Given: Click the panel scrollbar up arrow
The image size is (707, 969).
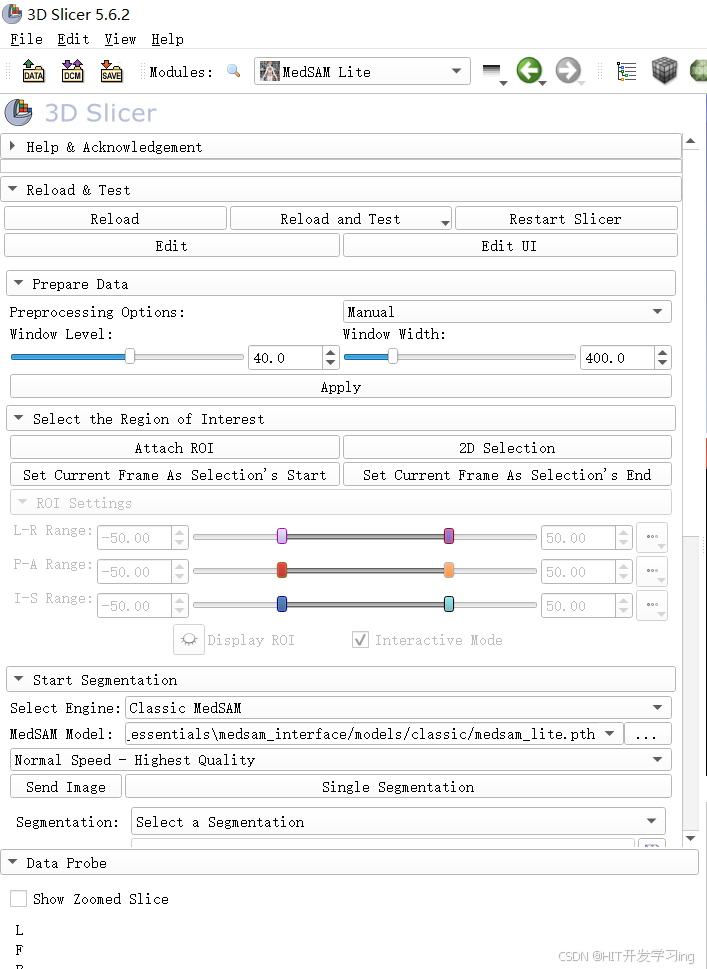Looking at the screenshot, I should [691, 142].
